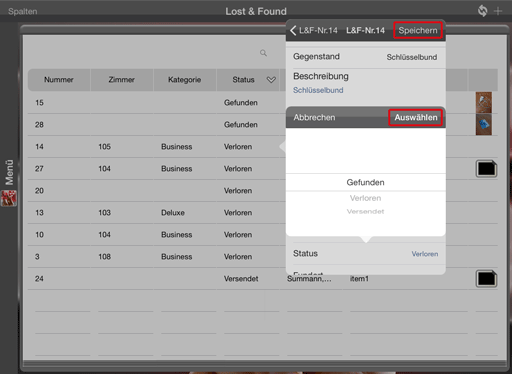Click the Beschreibung label
This screenshot has height=374, width=512.
(x=321, y=76)
